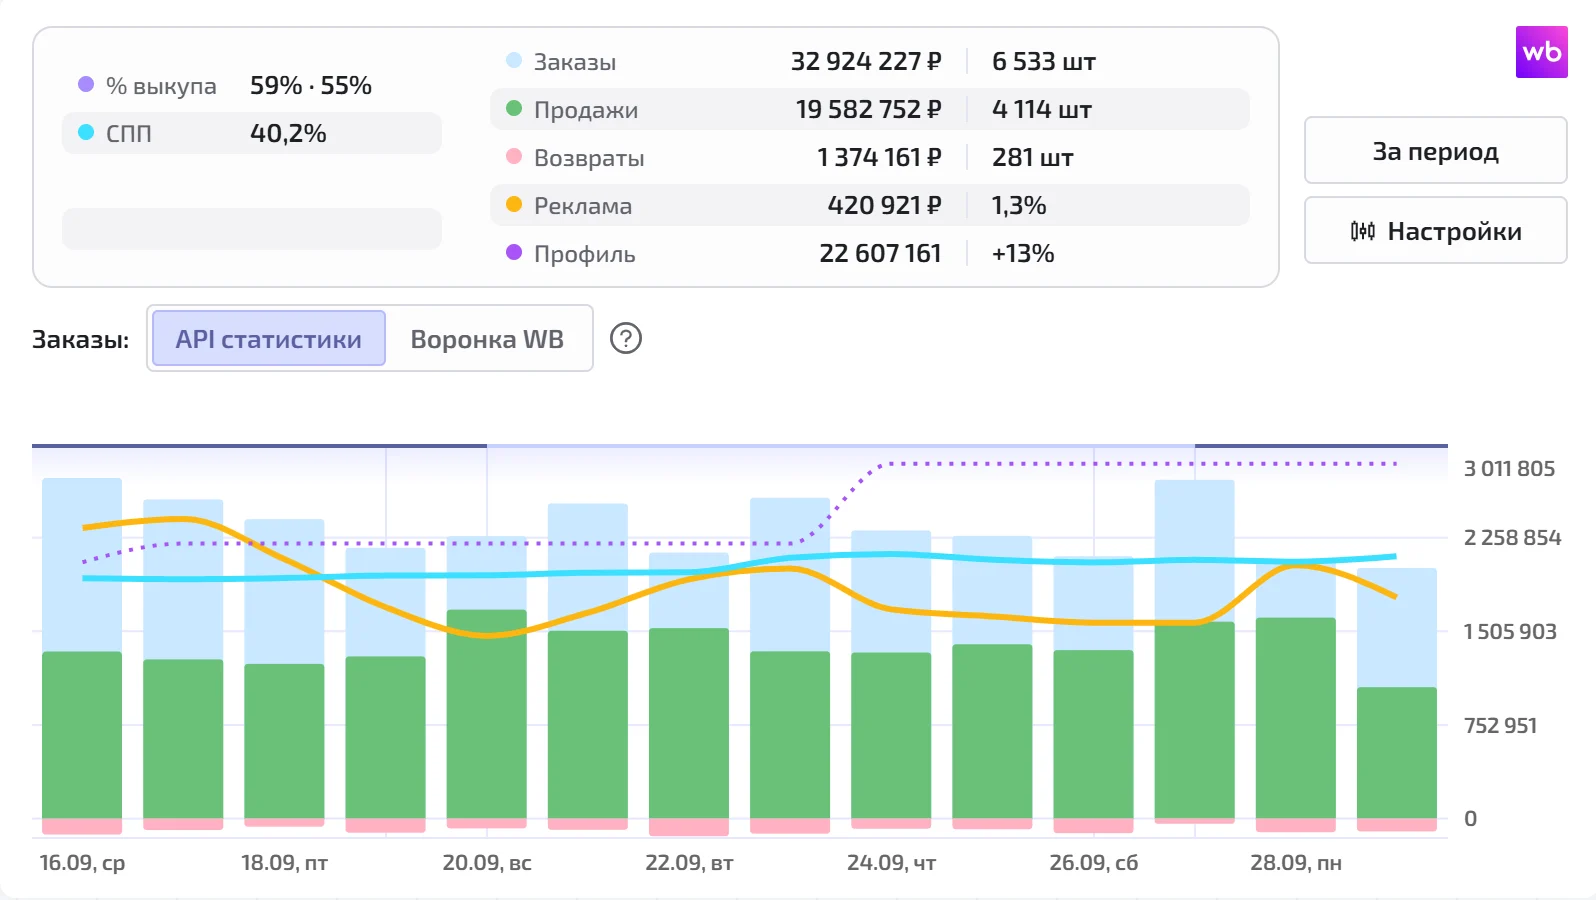Click the +13% profile change value
The height and width of the screenshot is (900, 1596).
point(1023,253)
